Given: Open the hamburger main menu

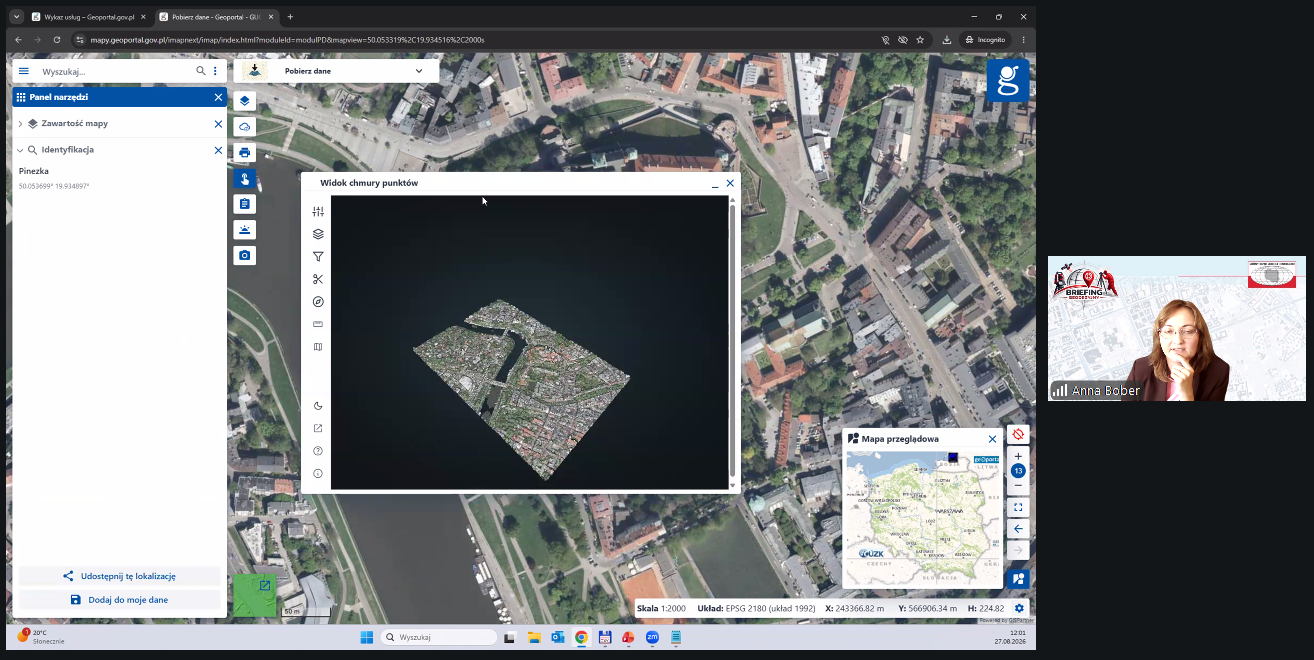Looking at the screenshot, I should pyautogui.click(x=24, y=71).
